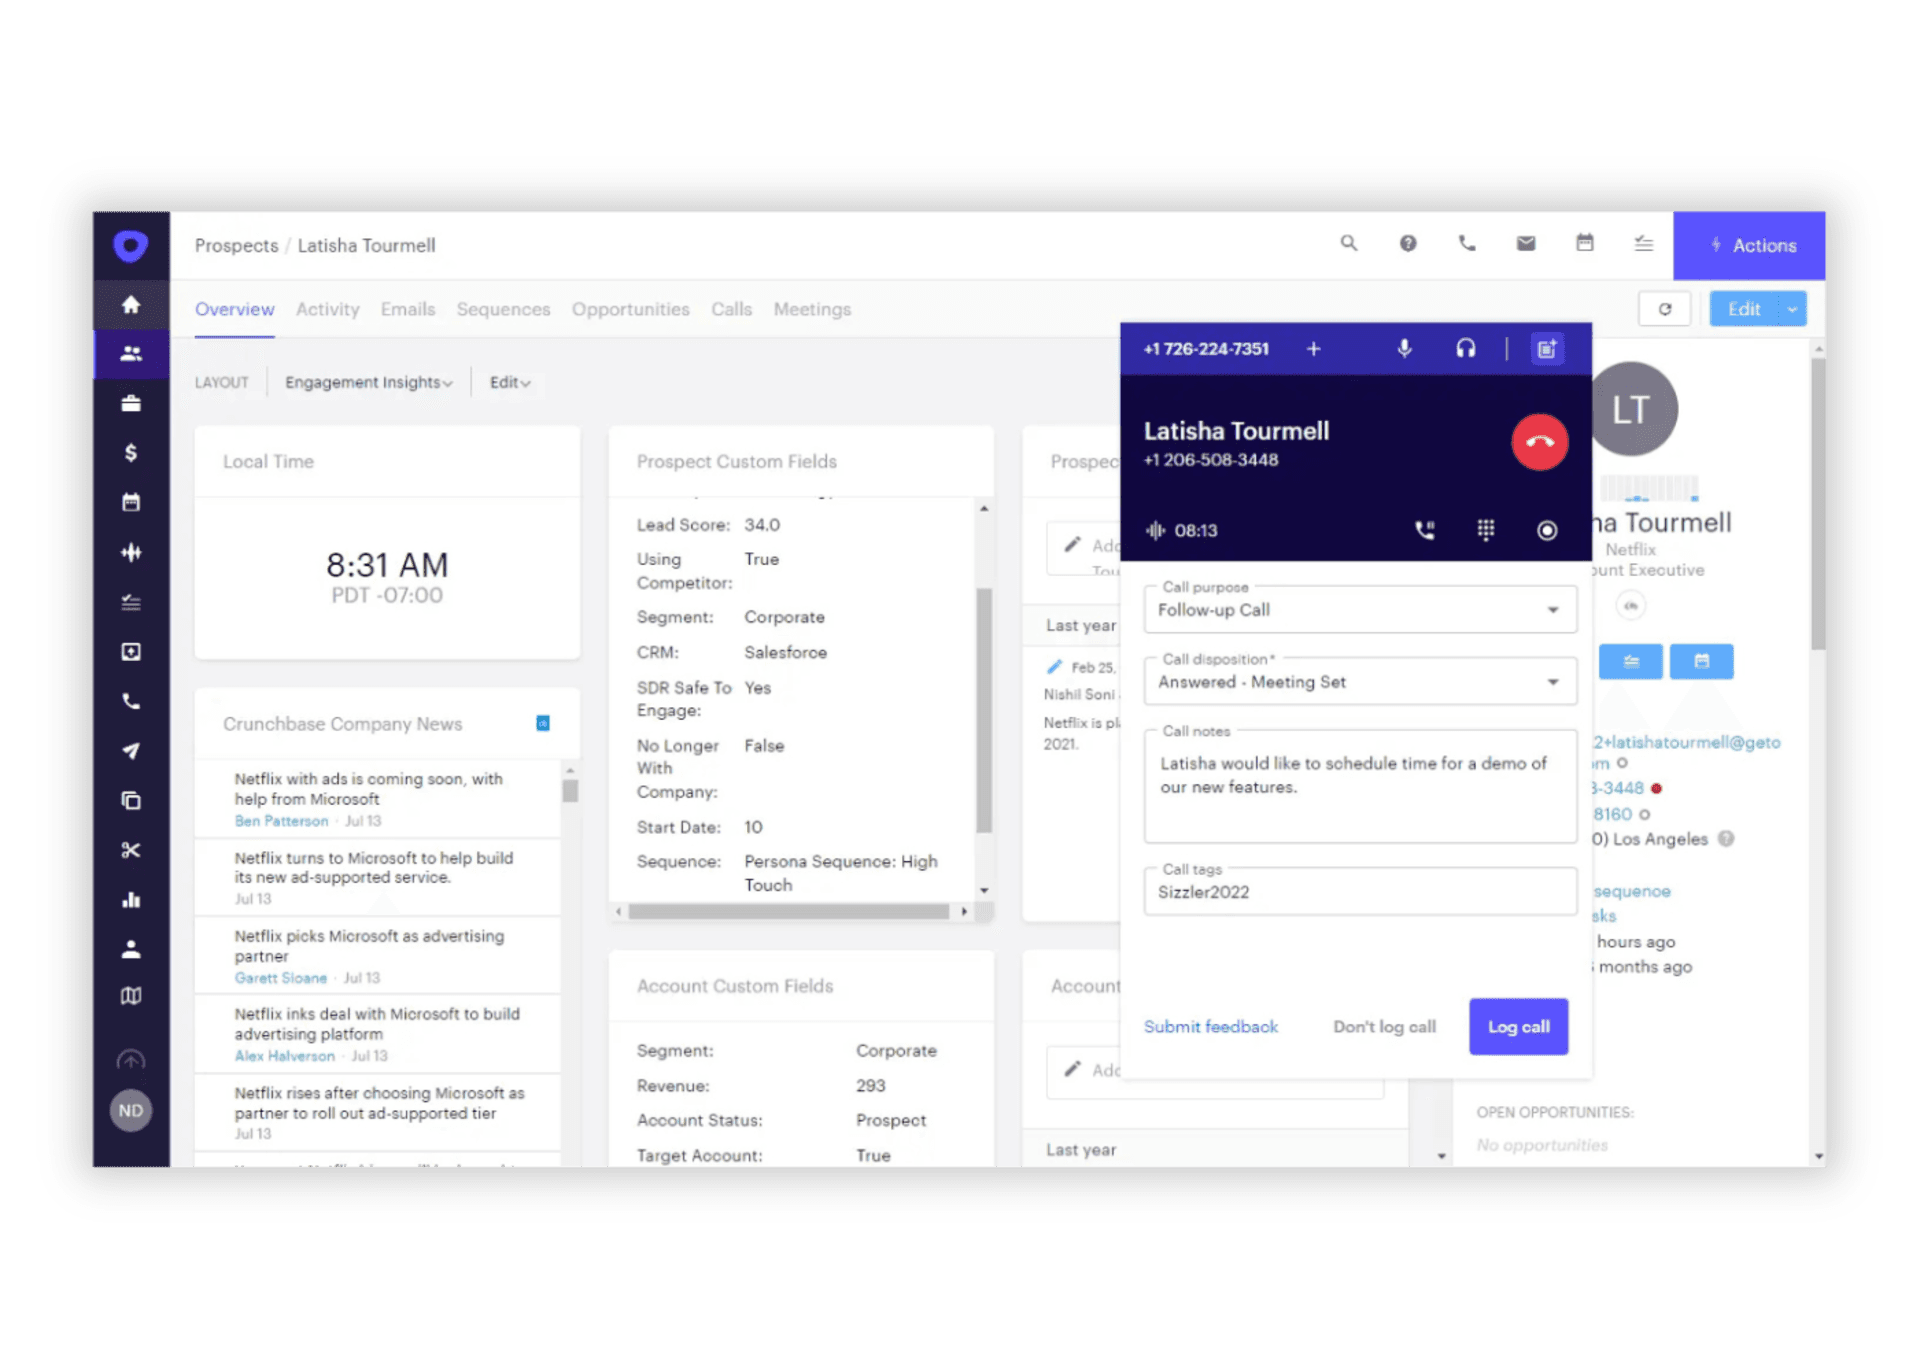Expand the Call disposition dropdown
The width and height of the screenshot is (1920, 1371).
tap(1552, 682)
